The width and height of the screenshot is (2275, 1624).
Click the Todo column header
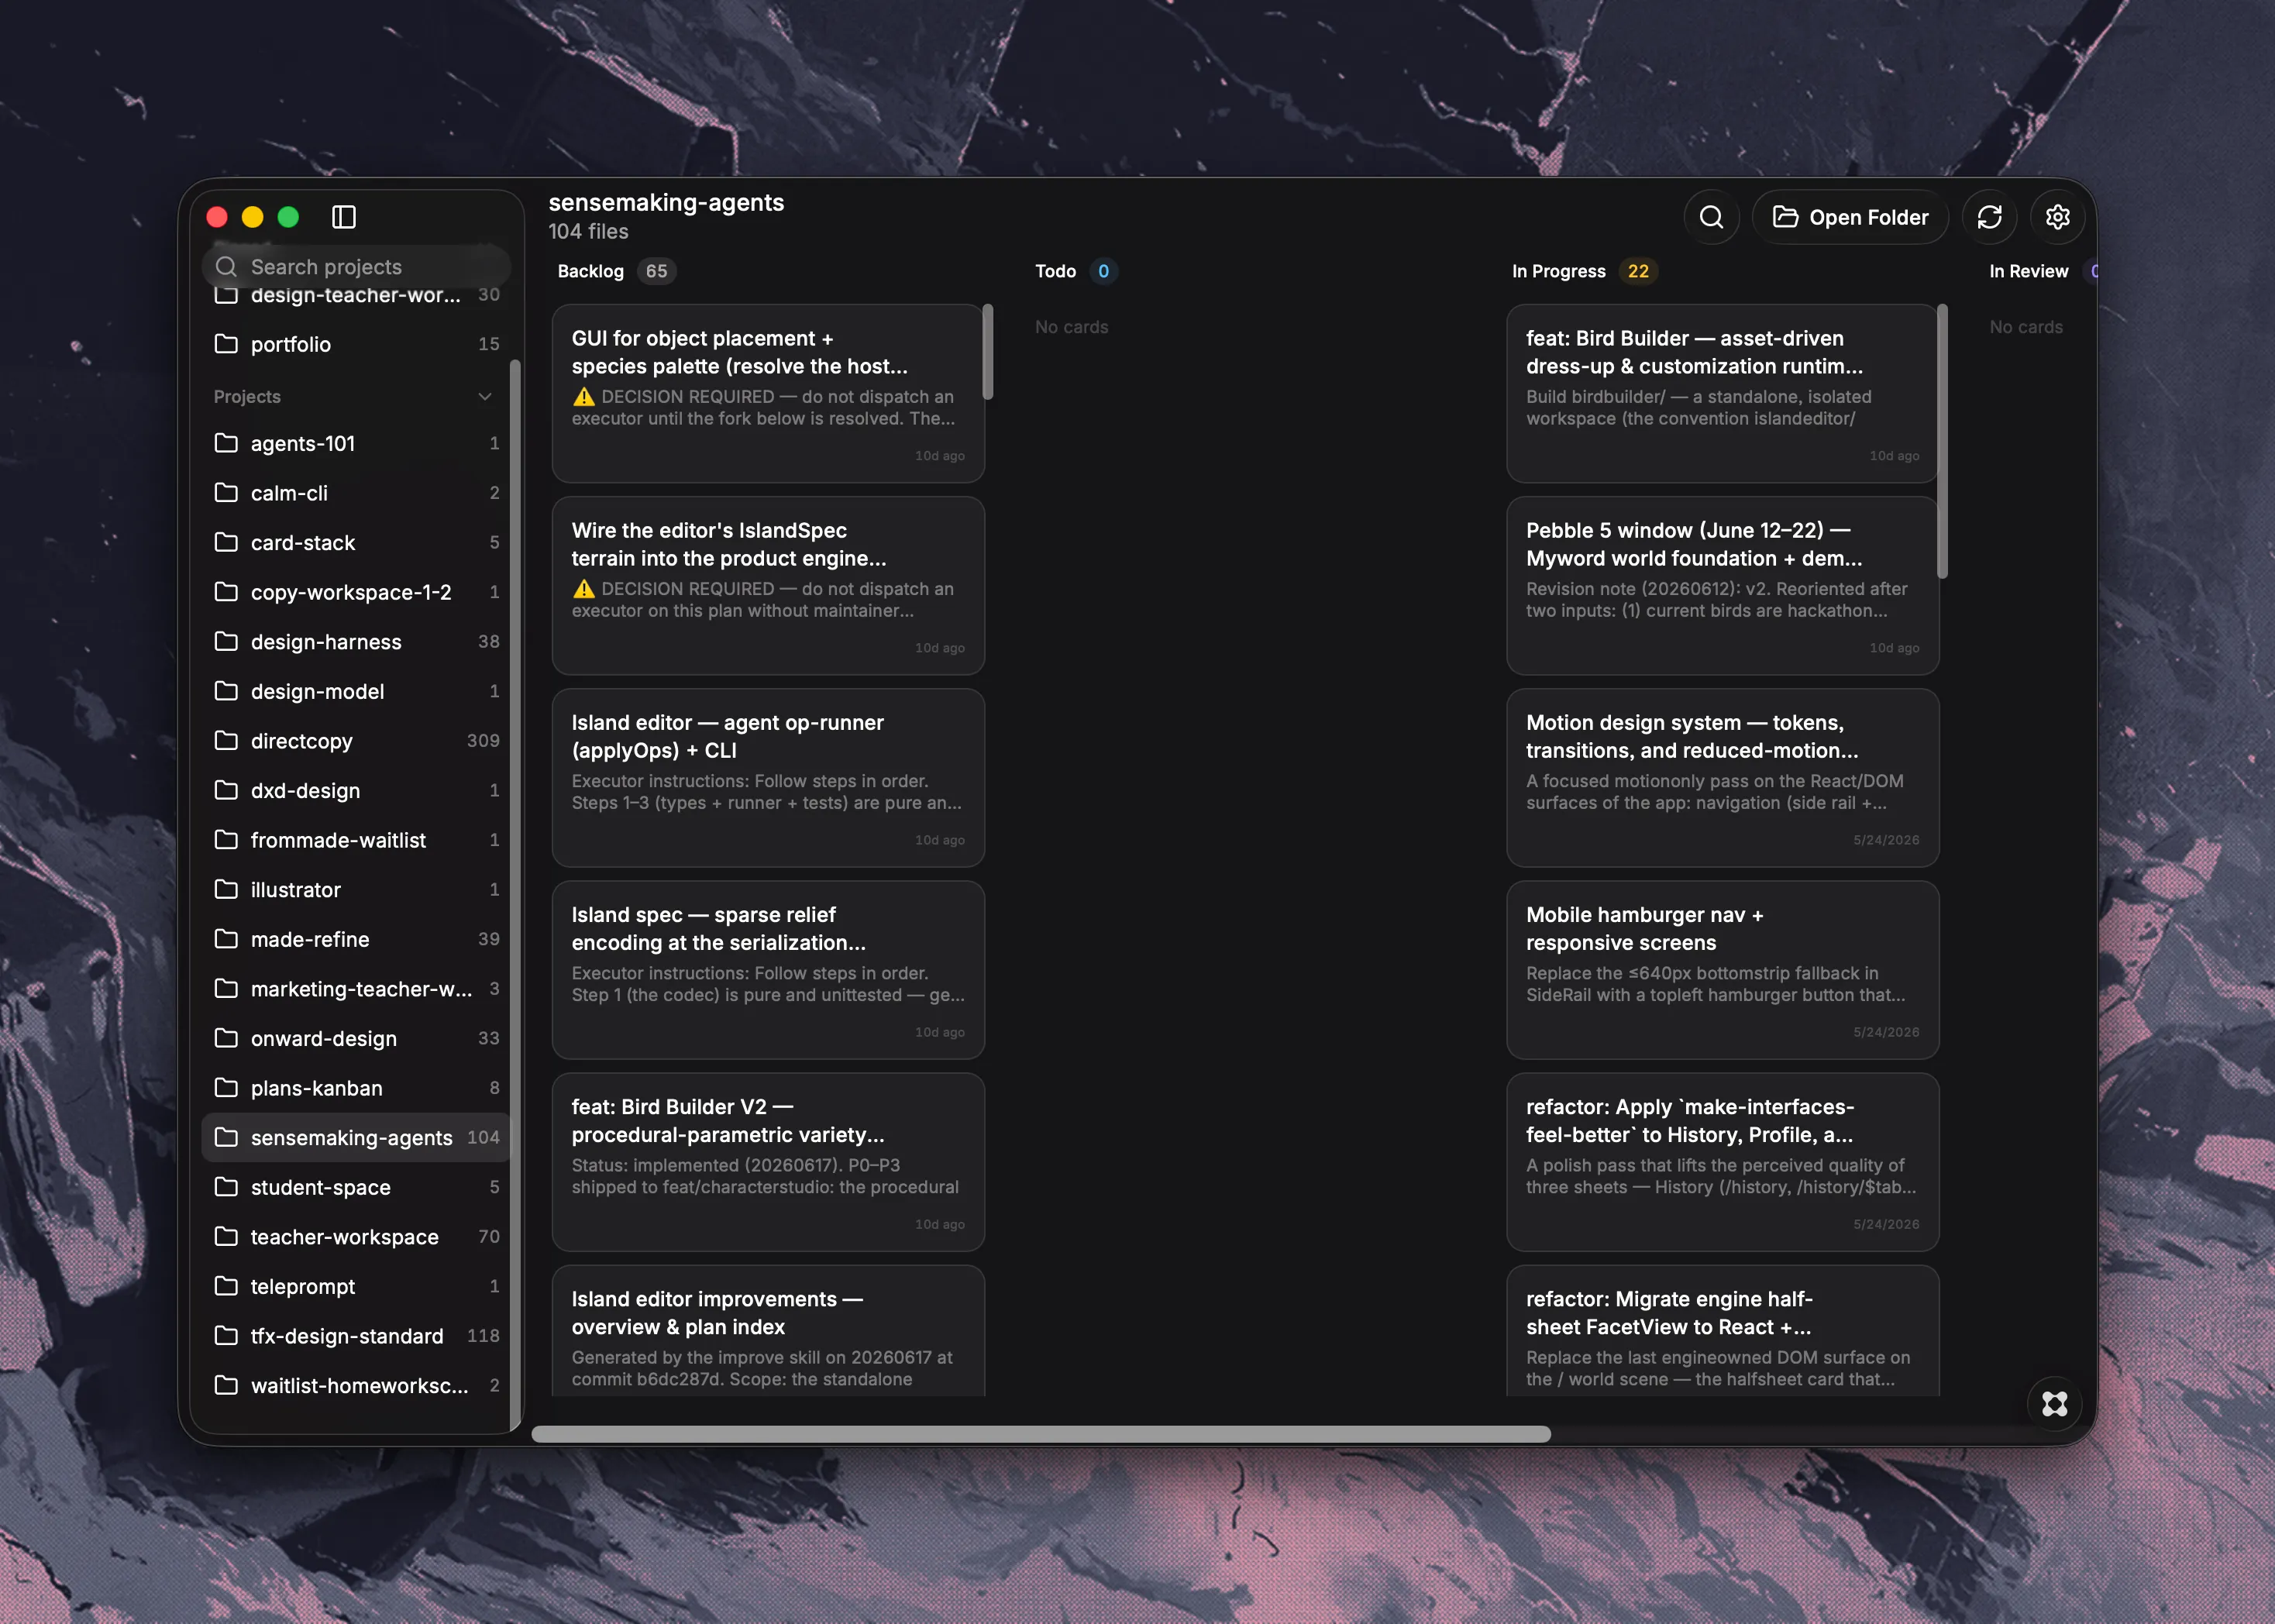(1055, 271)
